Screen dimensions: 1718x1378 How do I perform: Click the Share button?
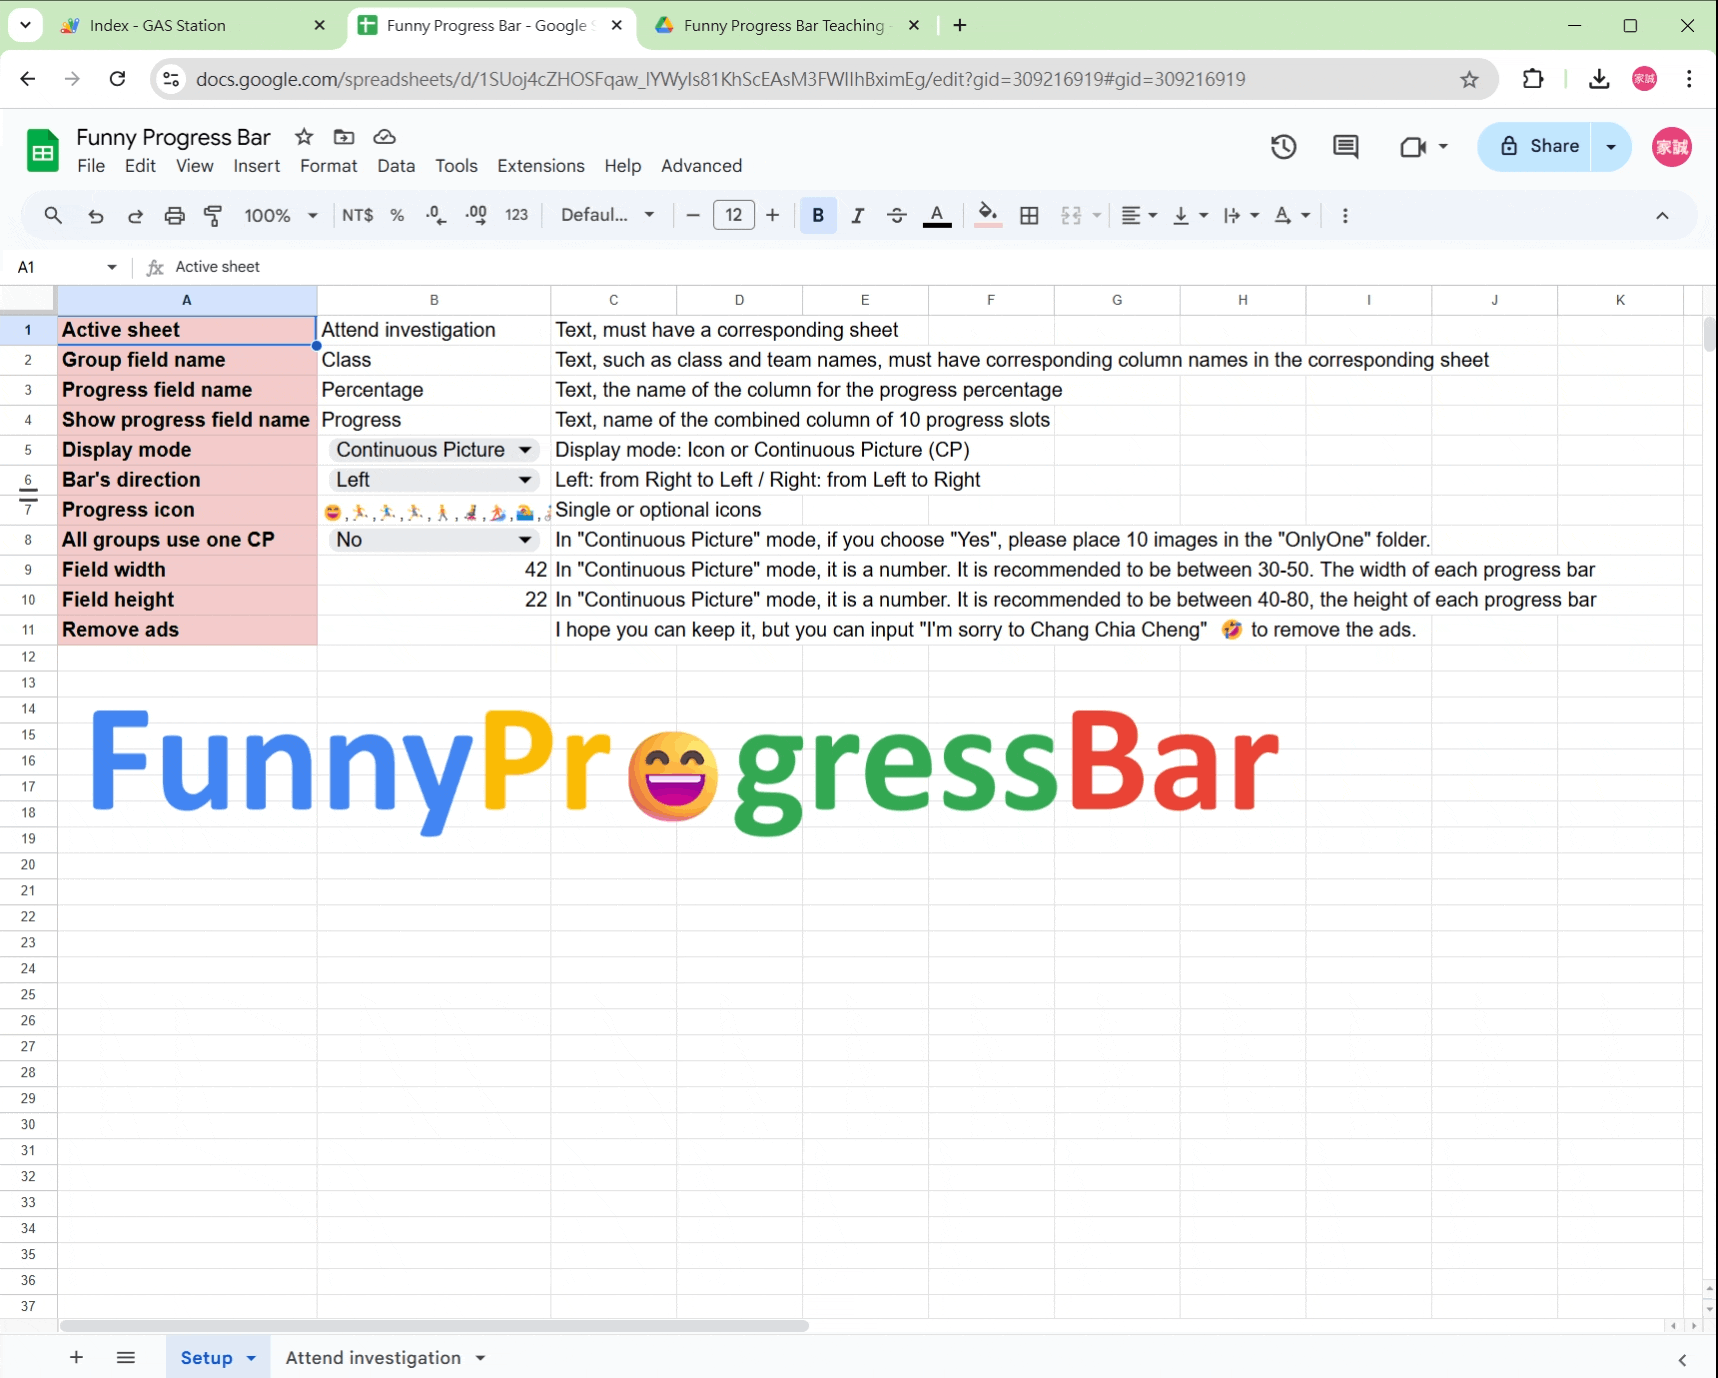[x=1540, y=146]
